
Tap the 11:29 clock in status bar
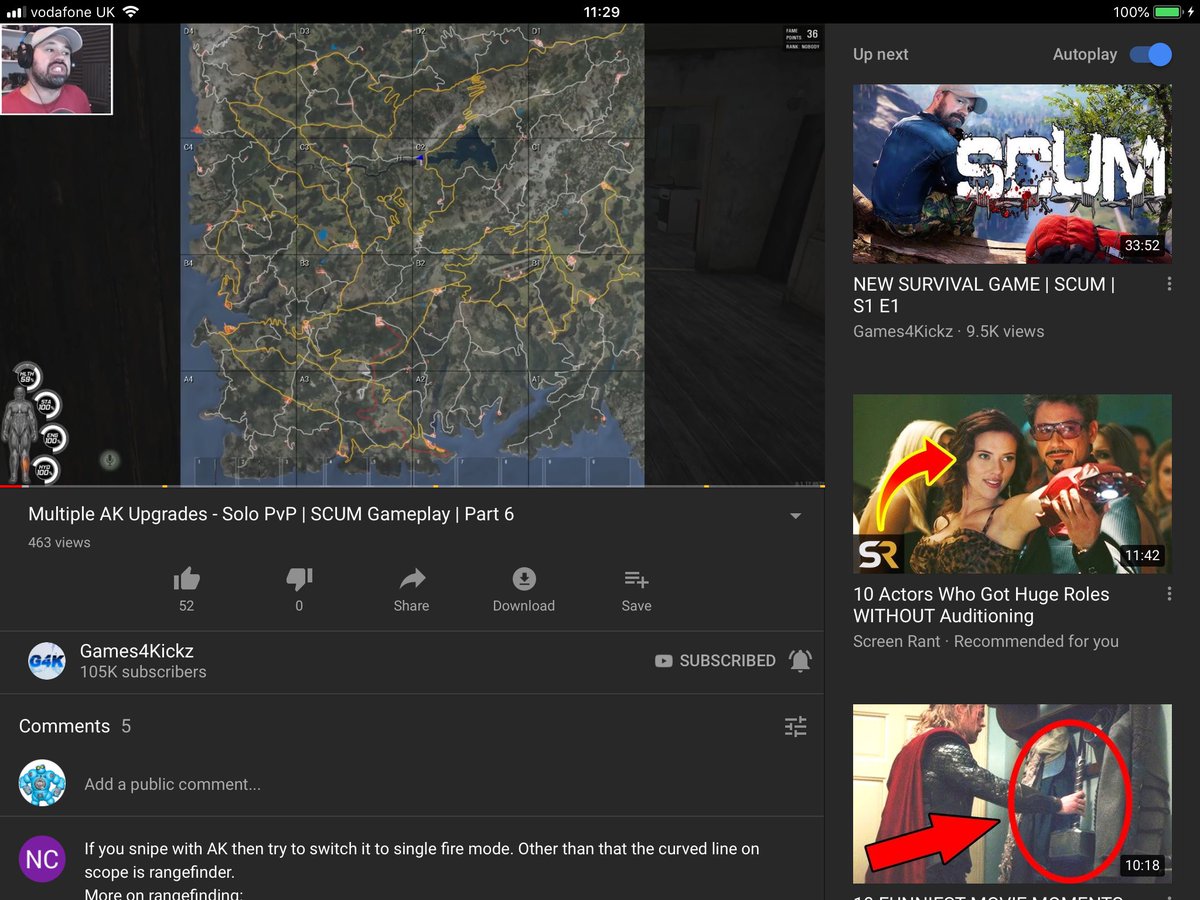coord(600,12)
